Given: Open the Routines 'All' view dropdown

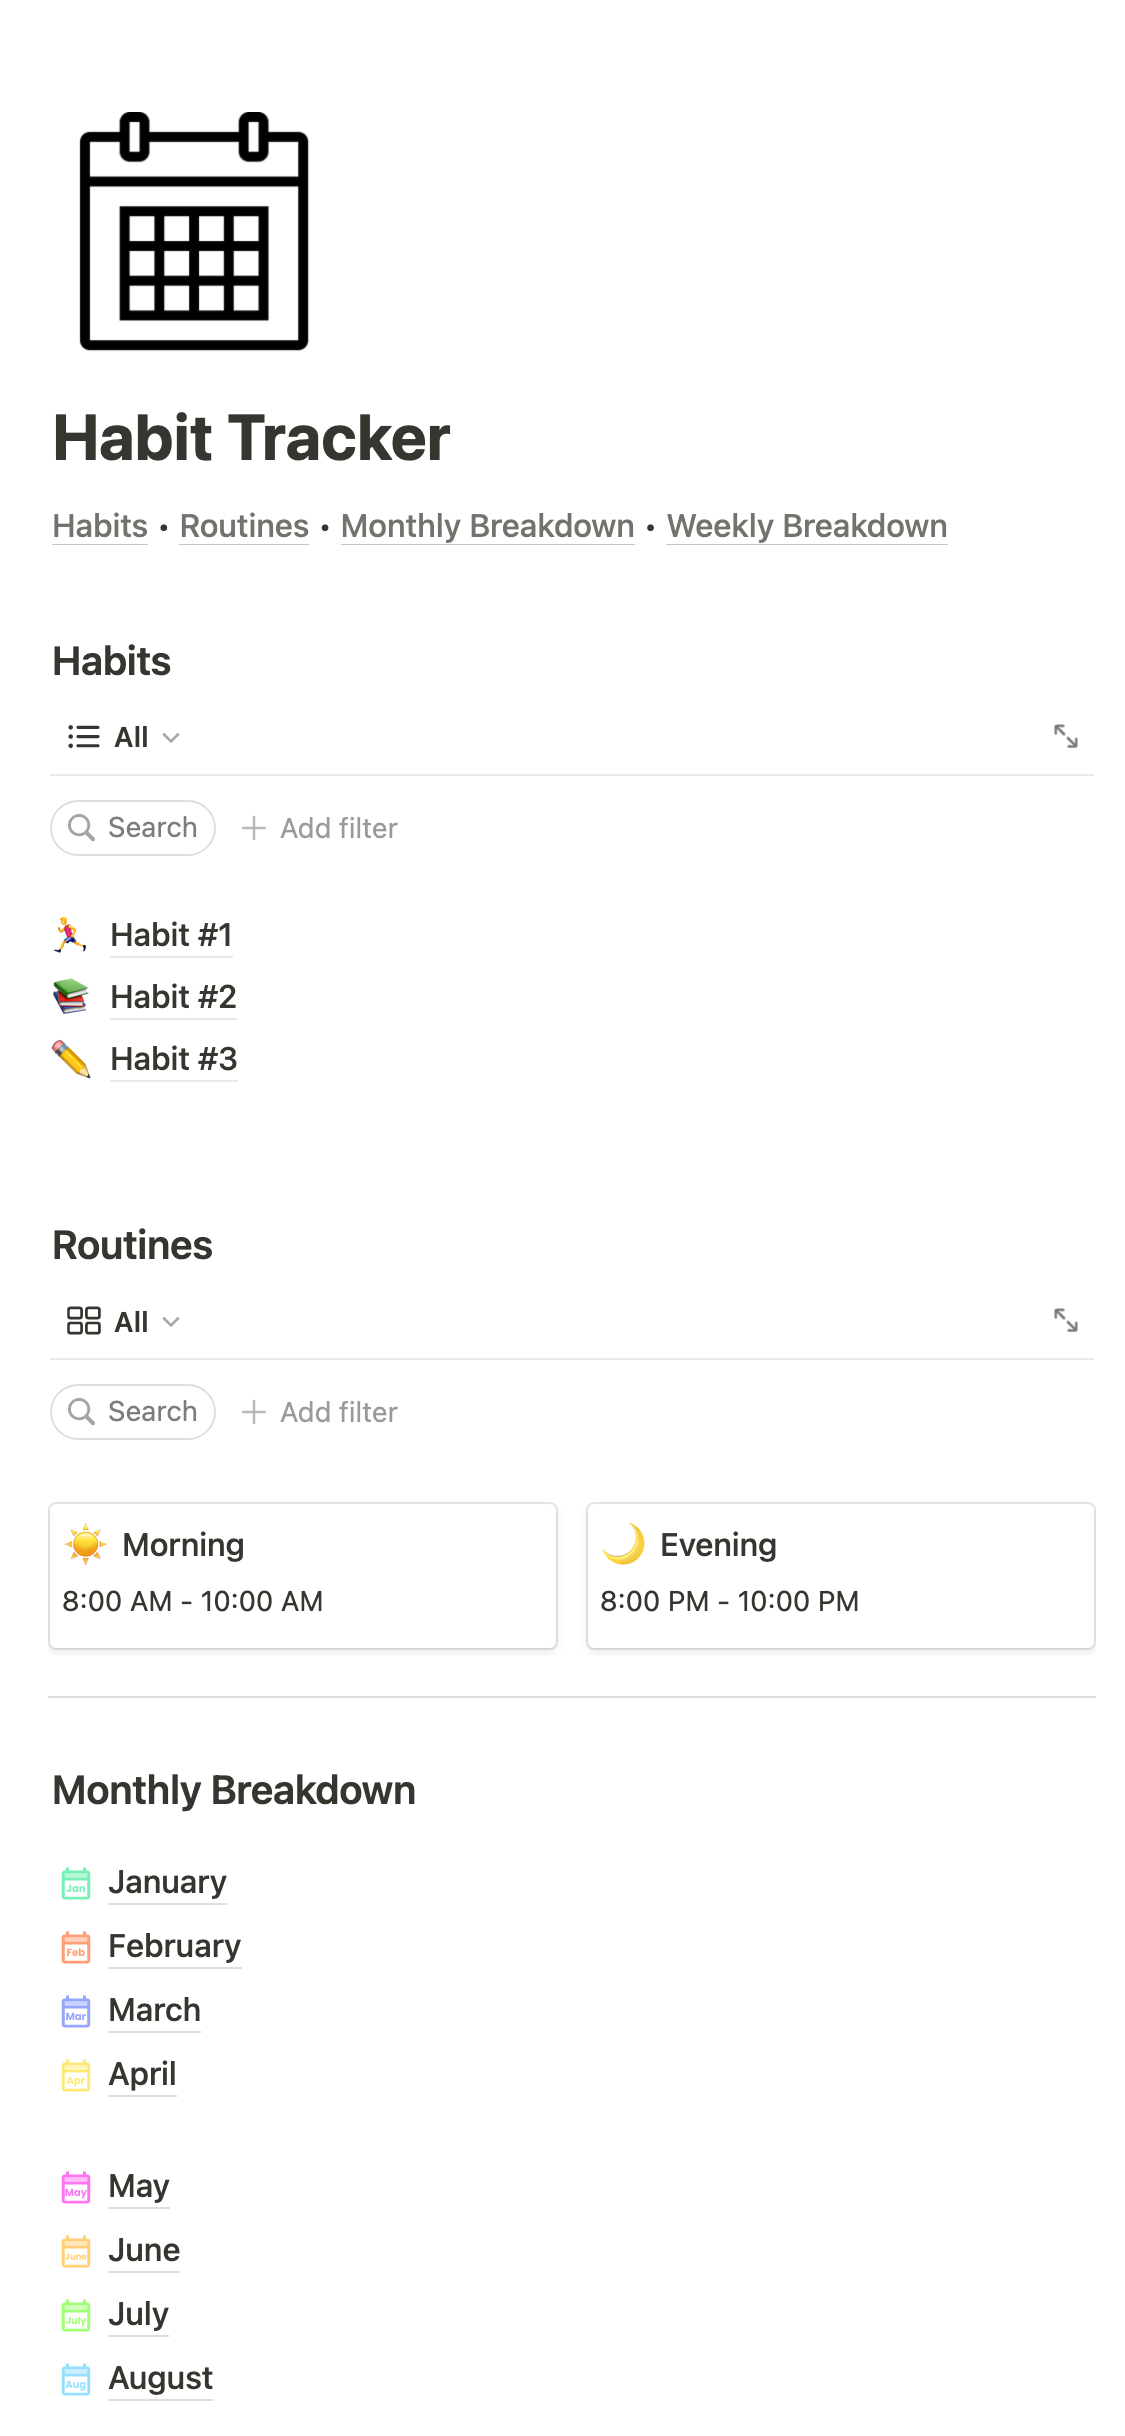Looking at the screenshot, I should [x=124, y=1321].
